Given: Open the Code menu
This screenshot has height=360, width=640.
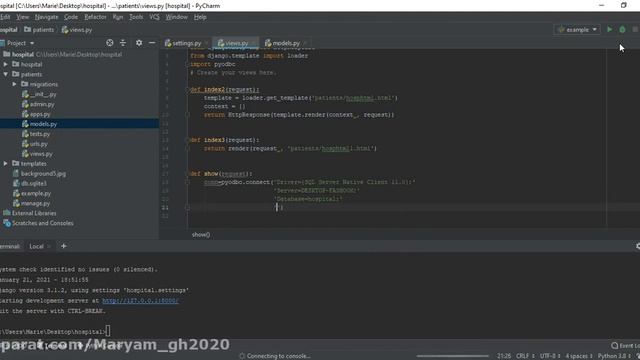Looking at the screenshot, I should (71, 17).
